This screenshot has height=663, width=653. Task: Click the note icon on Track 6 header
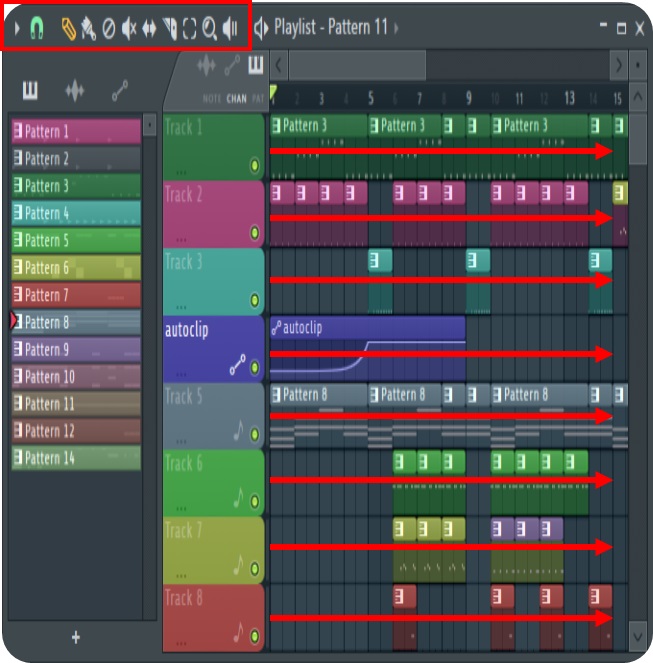(239, 498)
